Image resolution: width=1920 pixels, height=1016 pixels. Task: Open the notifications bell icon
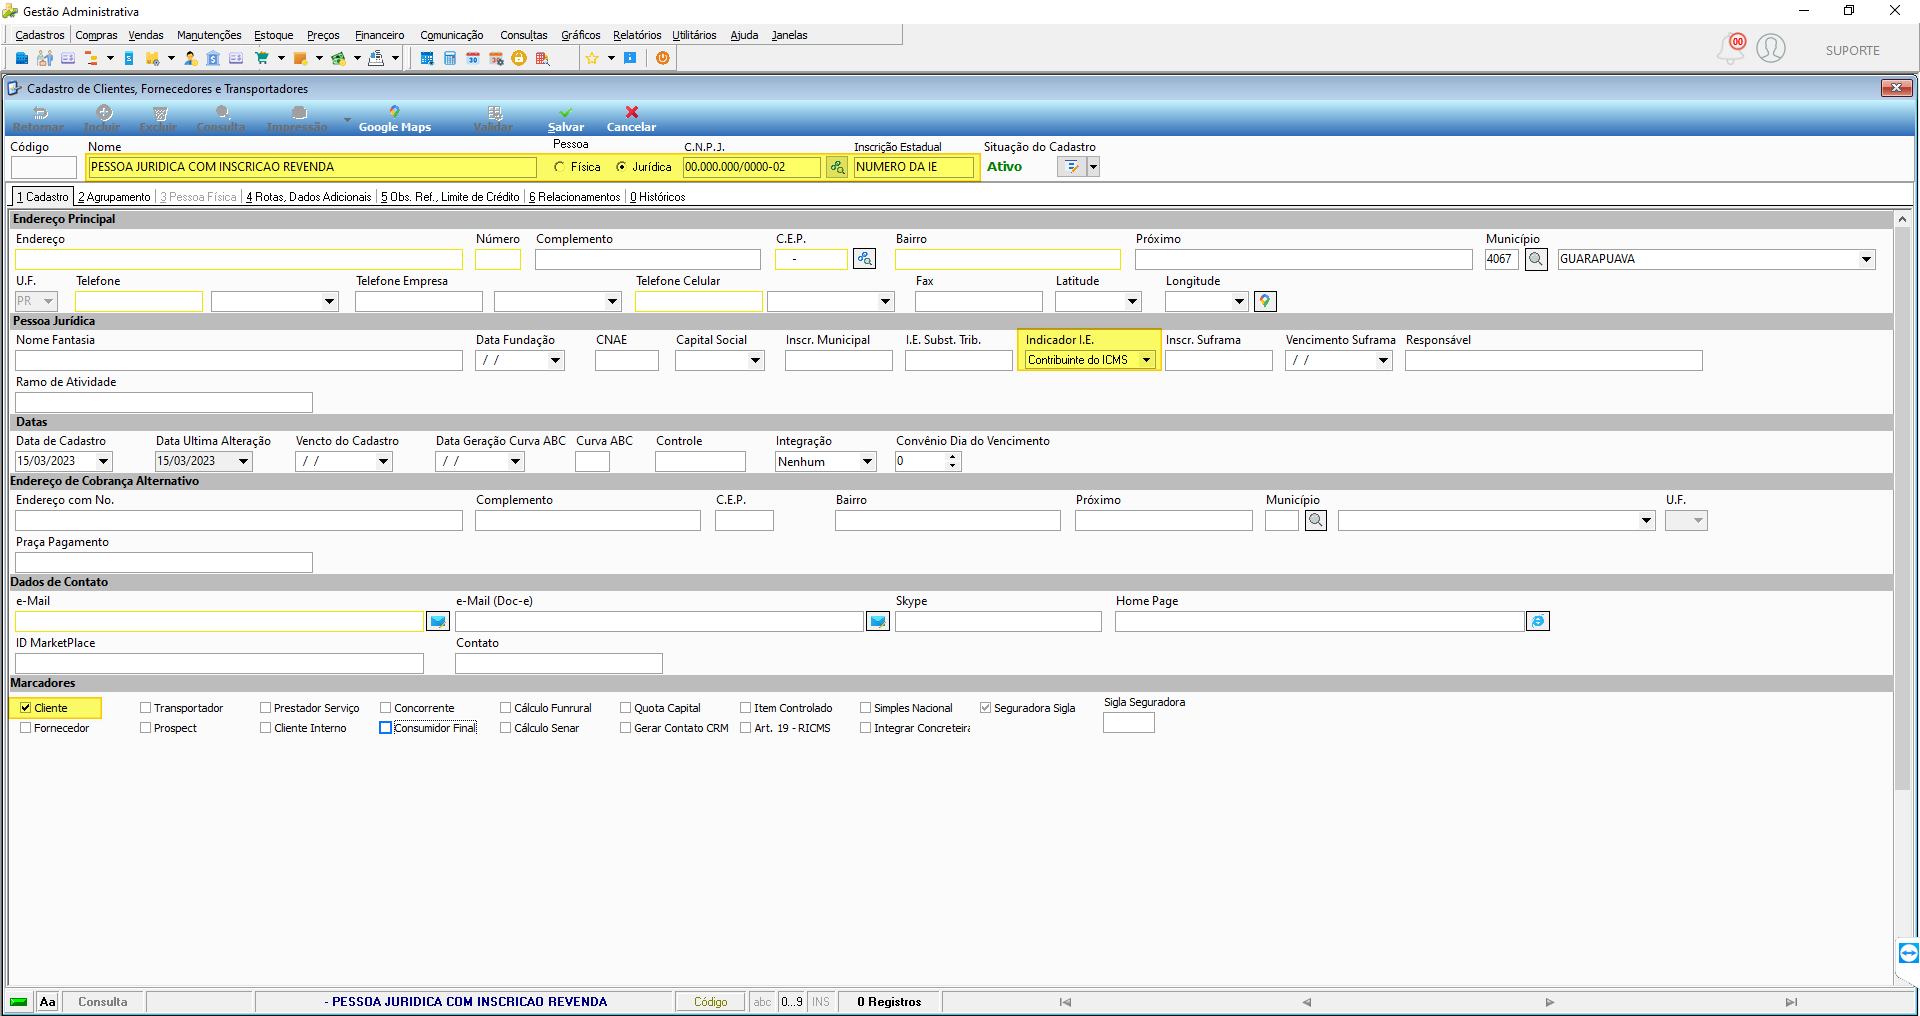coord(1730,48)
